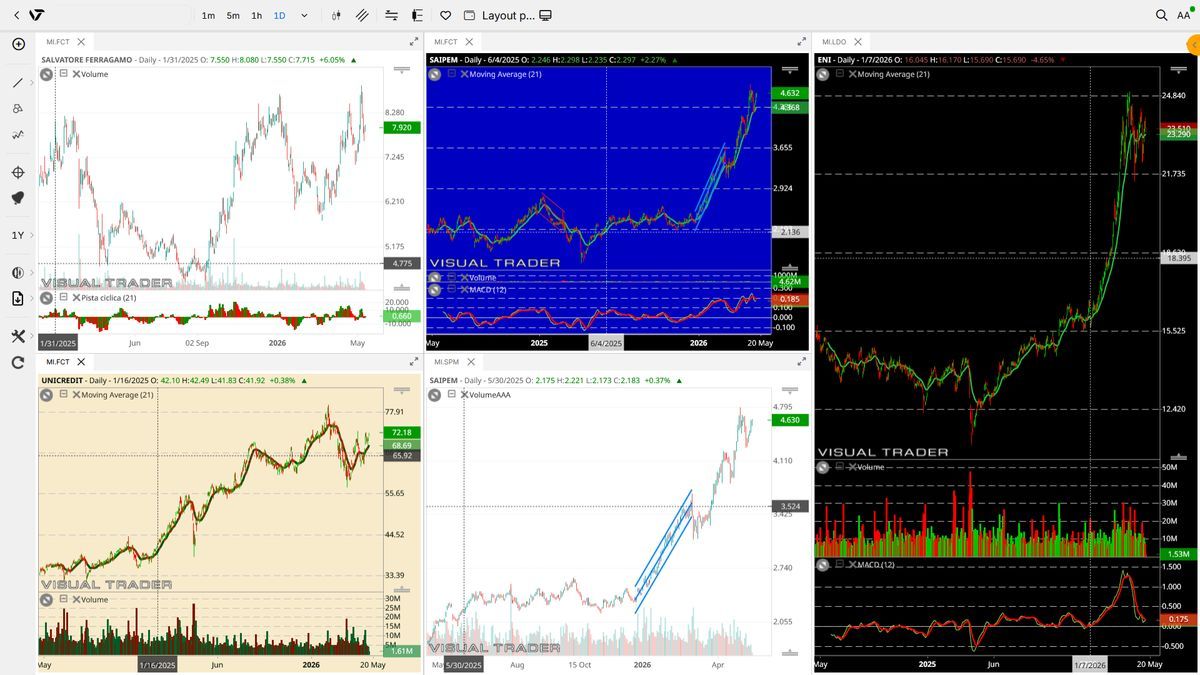Click the scale handle atop Unicredit price axis
1200x675 pixels.
coord(402,389)
